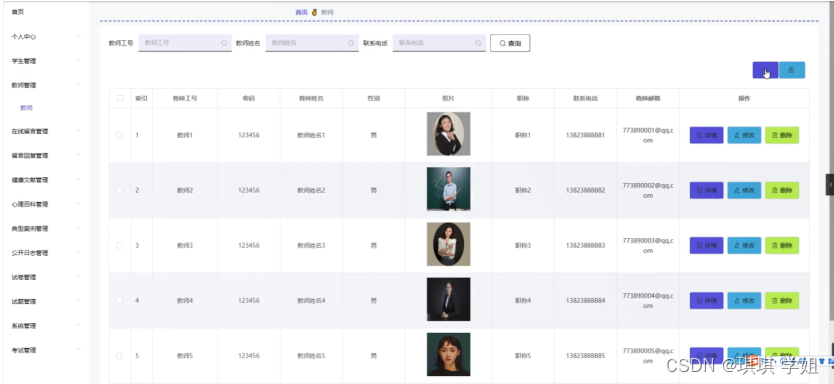Screen dimensions: 834x384
Task: Click email cell 773890002@qq.com
Action: pos(648,190)
